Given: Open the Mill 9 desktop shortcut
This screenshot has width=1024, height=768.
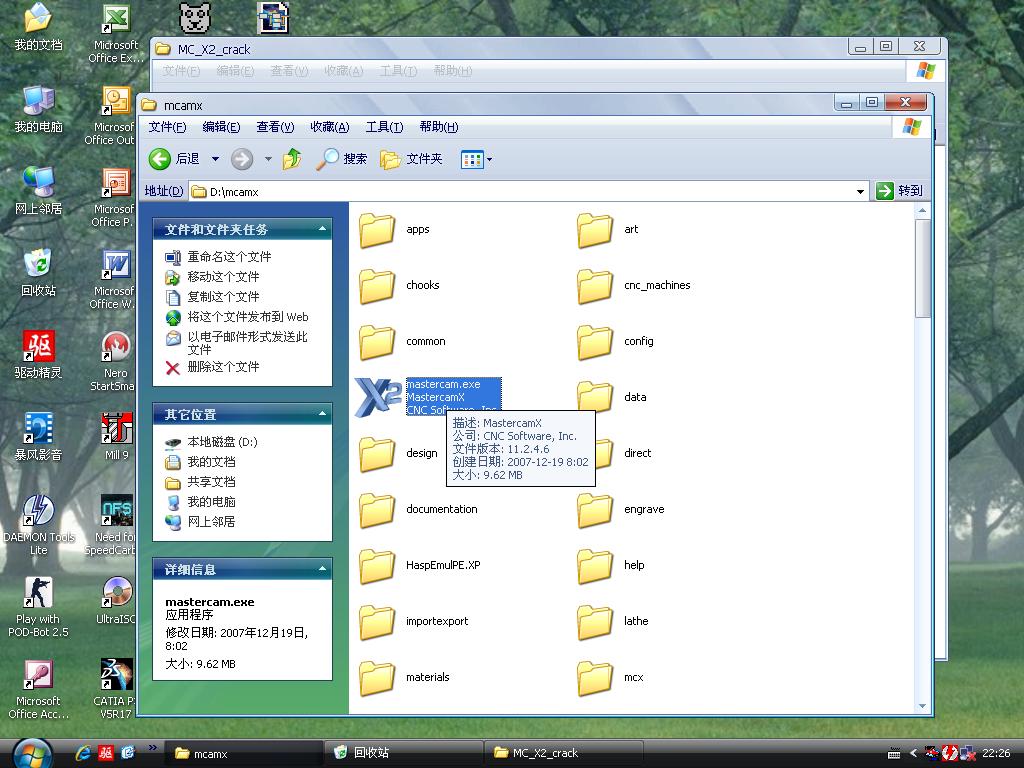Looking at the screenshot, I should pyautogui.click(x=116, y=436).
